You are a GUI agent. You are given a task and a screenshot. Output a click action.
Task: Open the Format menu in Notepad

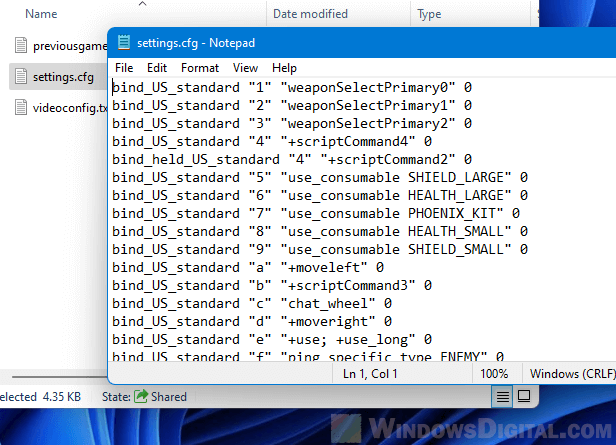point(200,68)
